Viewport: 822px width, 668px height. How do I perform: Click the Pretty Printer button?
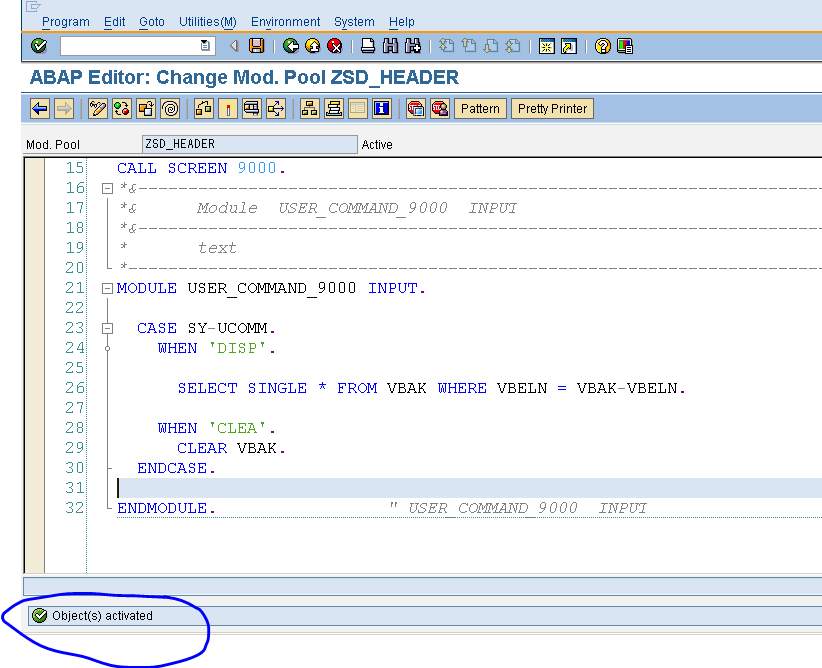point(552,108)
